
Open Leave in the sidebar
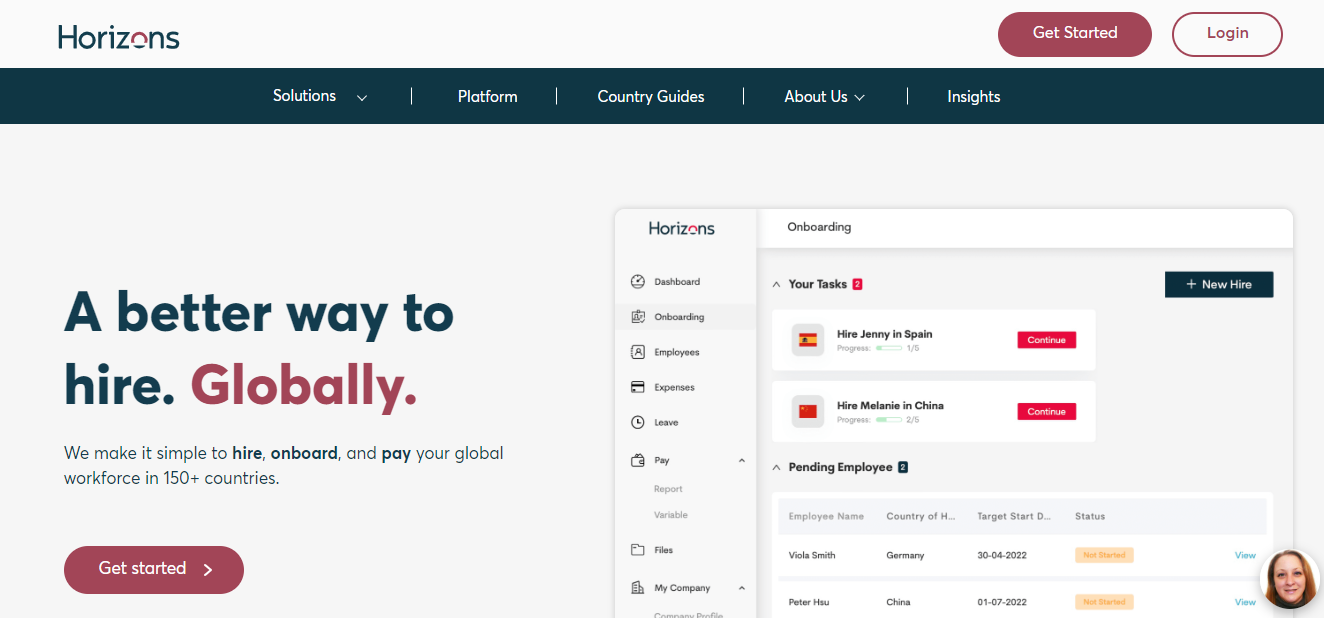coord(666,422)
